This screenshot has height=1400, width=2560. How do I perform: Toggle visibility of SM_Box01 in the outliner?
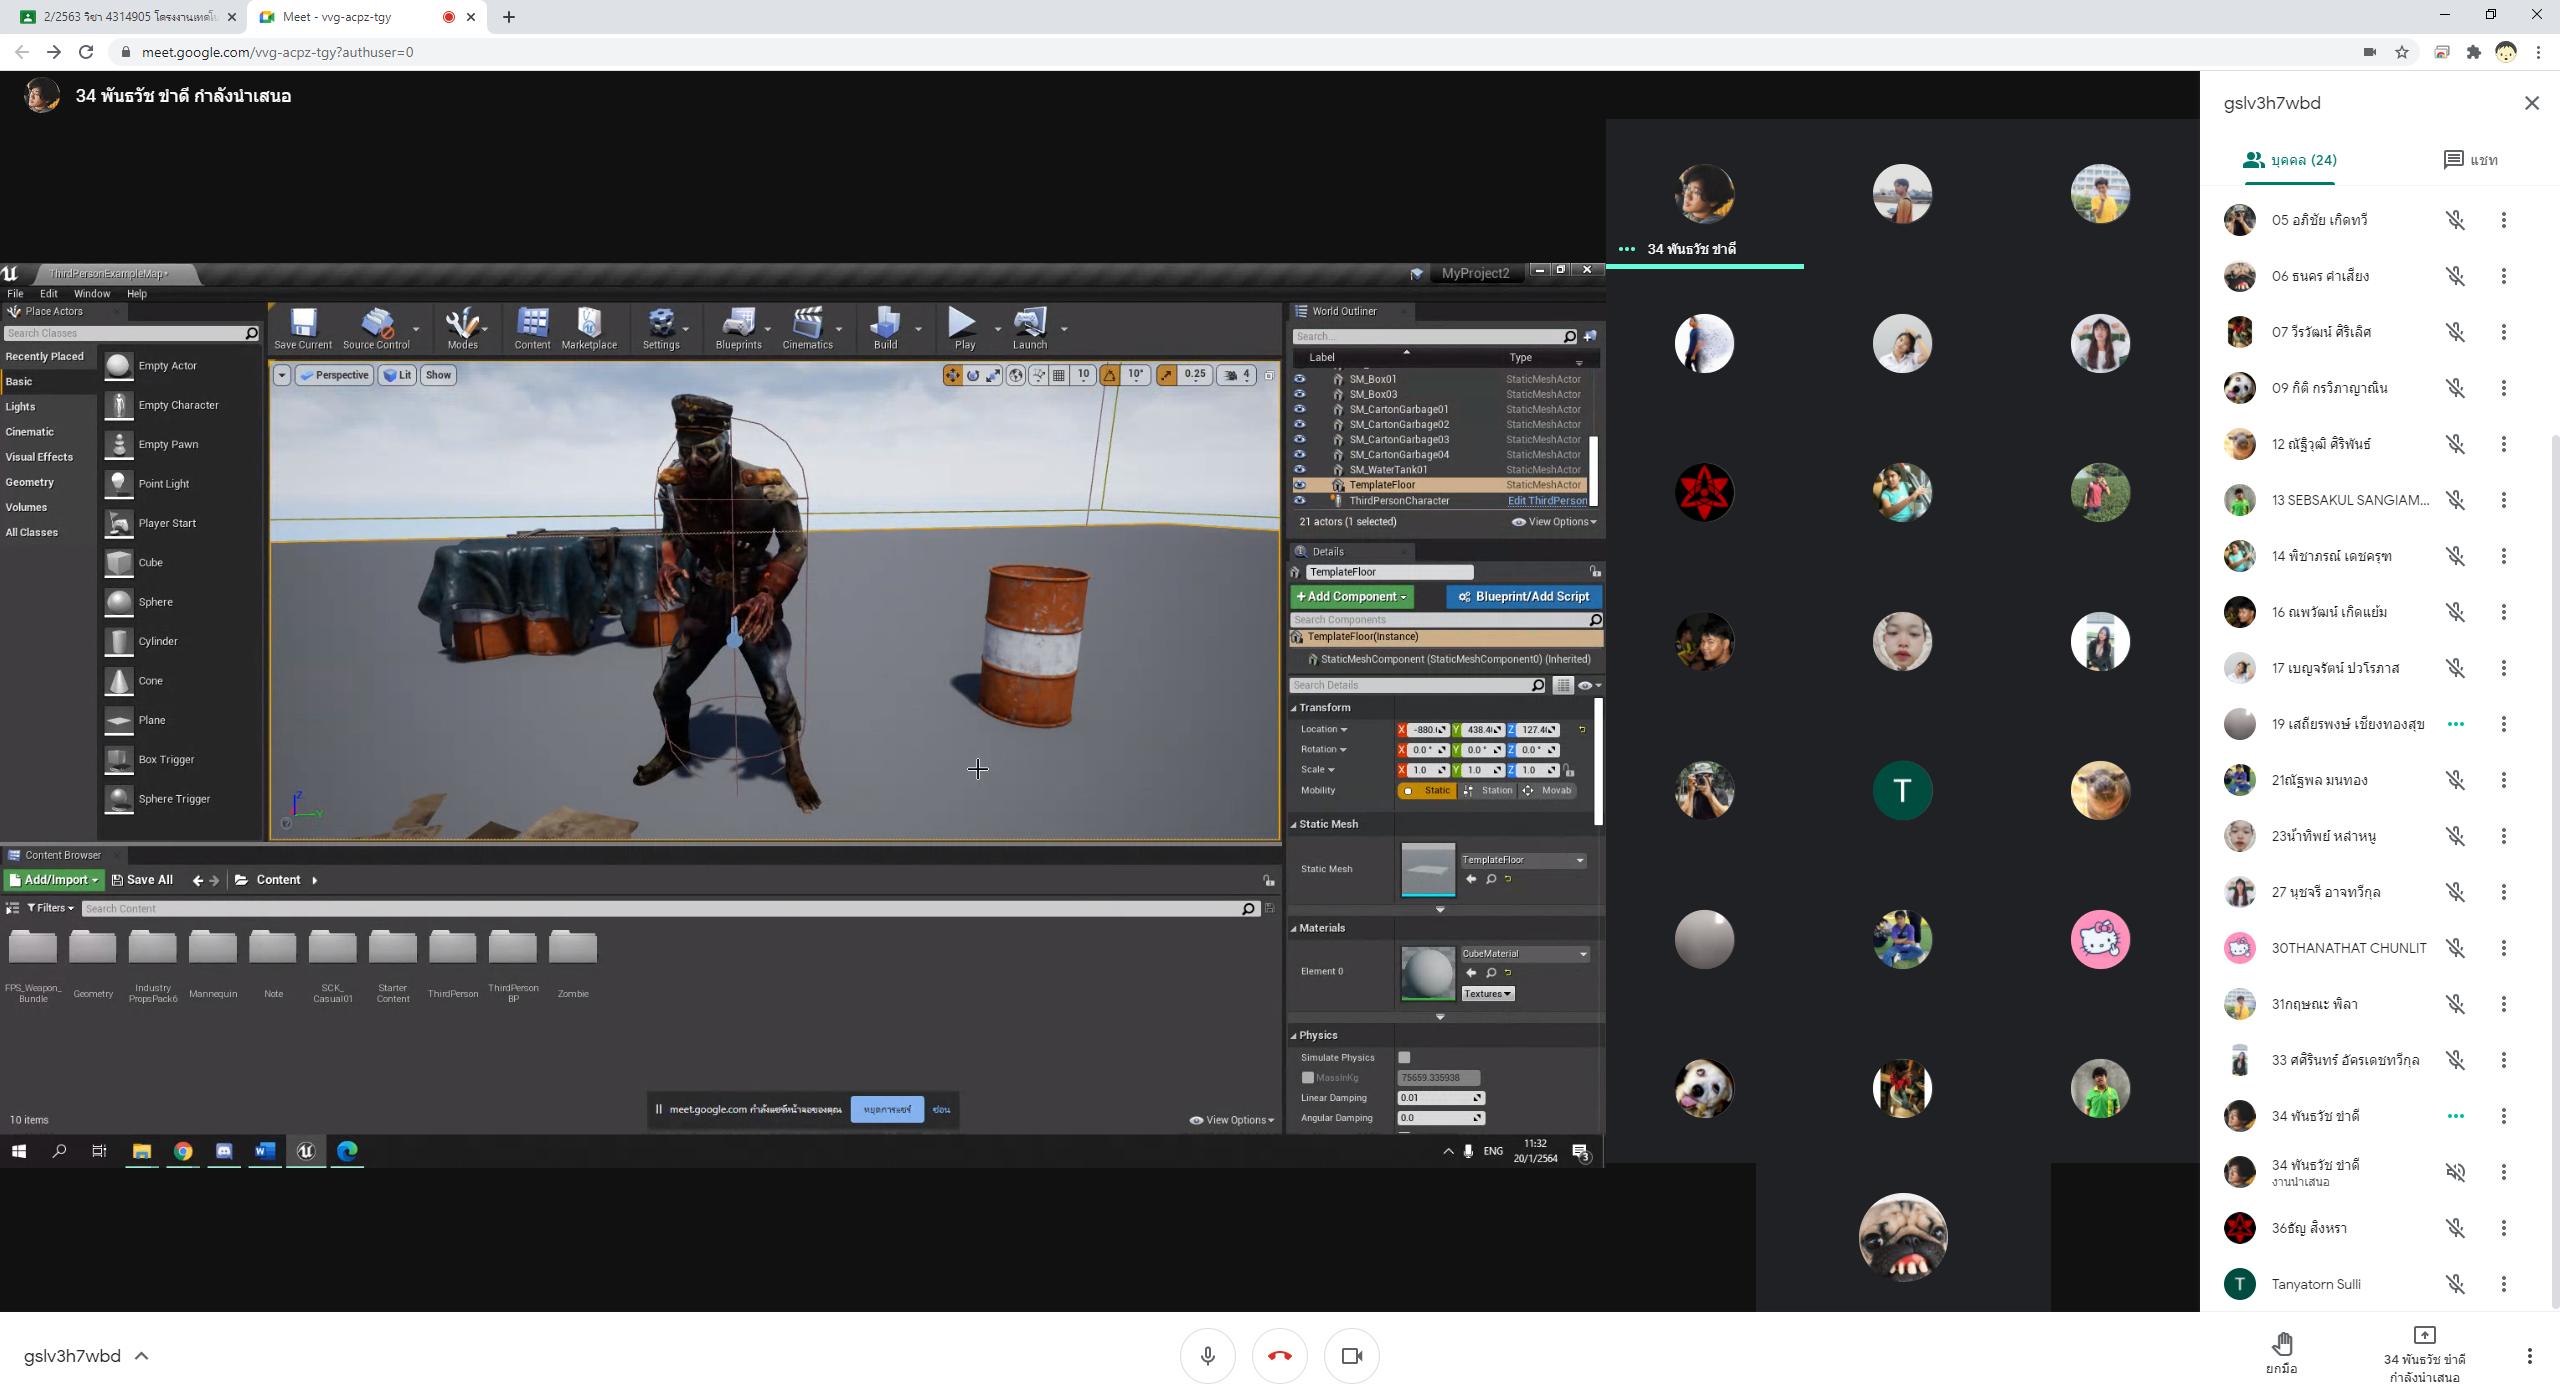pyautogui.click(x=1299, y=379)
